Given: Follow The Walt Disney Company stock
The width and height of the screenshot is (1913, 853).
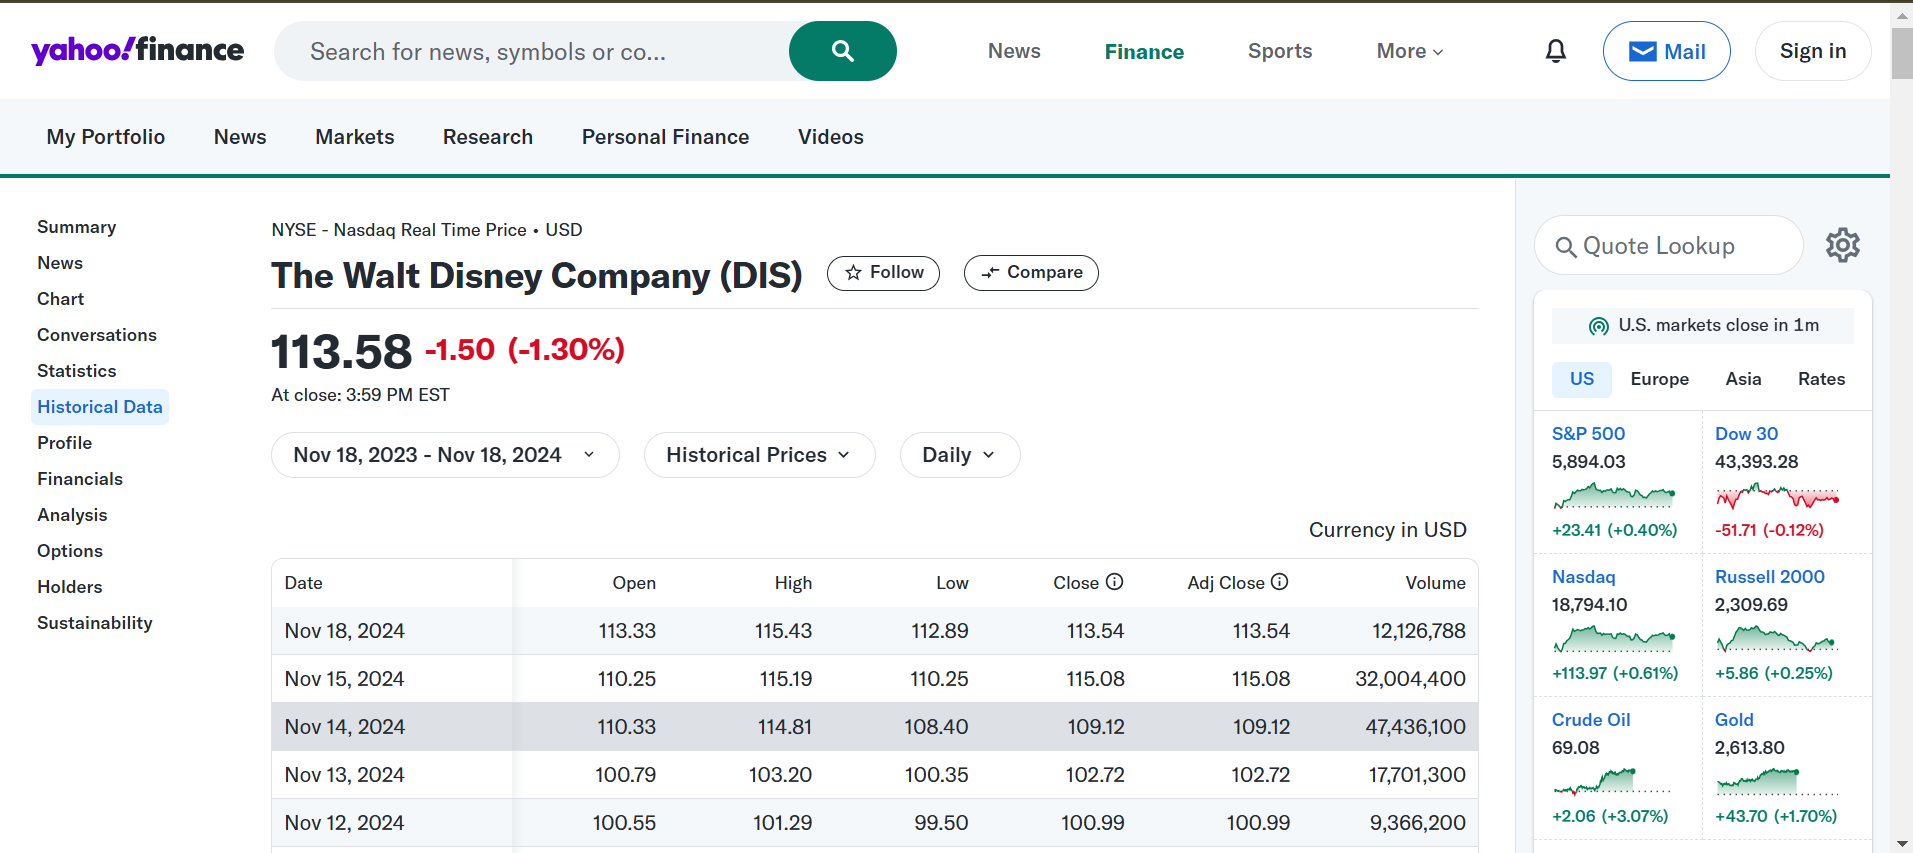Looking at the screenshot, I should [x=883, y=273].
